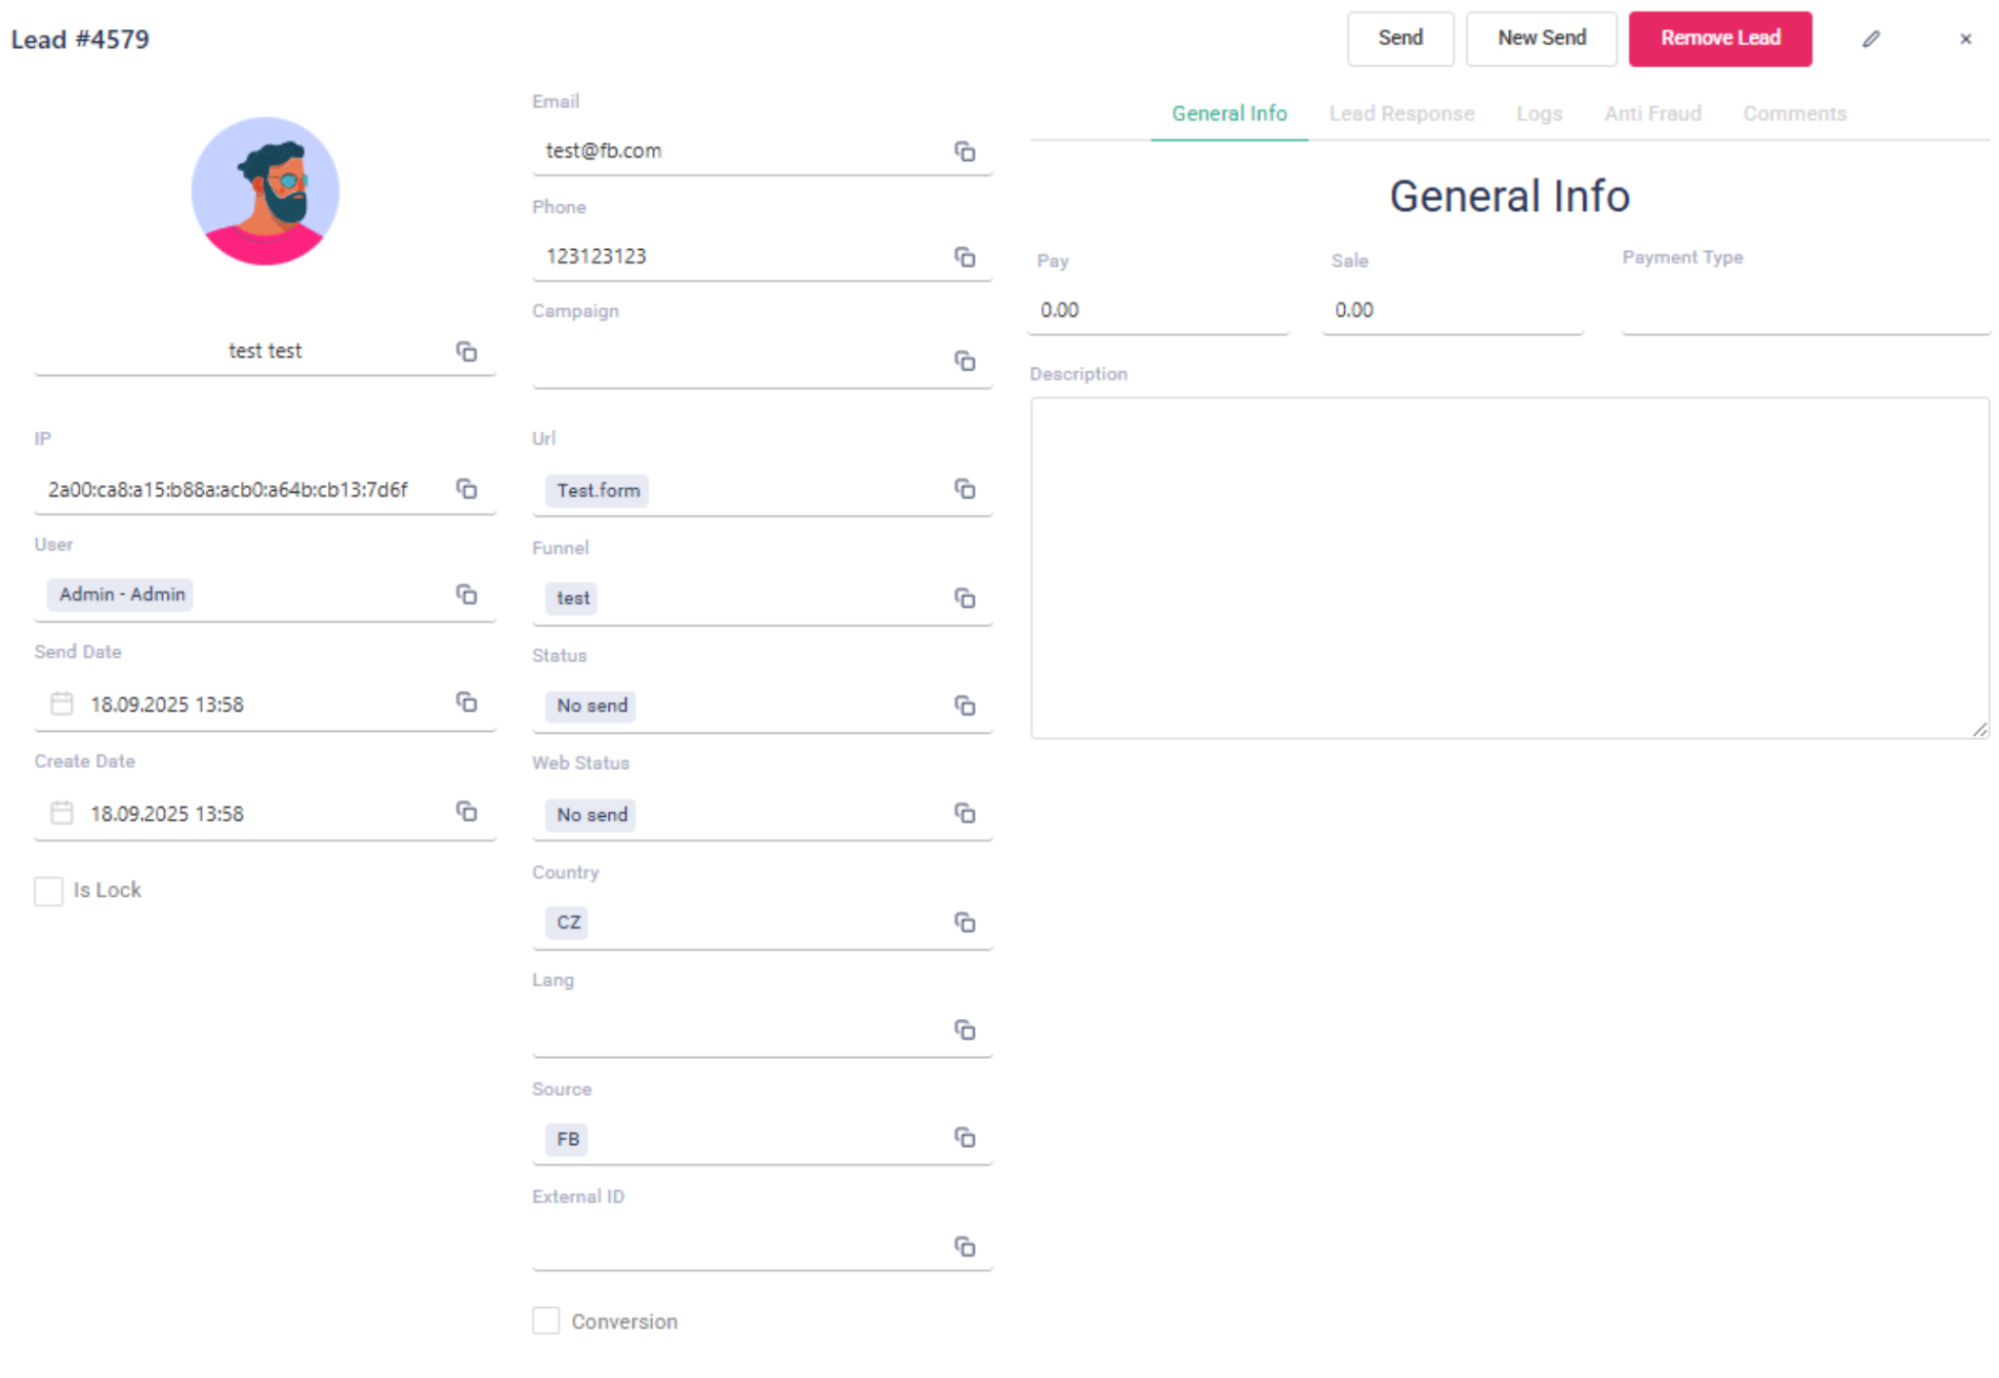Click inside the Description text area

(1508, 568)
